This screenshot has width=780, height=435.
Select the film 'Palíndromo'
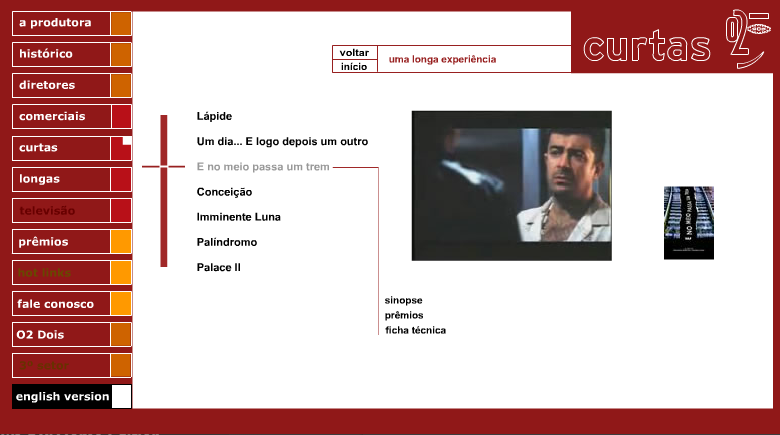[x=227, y=242]
